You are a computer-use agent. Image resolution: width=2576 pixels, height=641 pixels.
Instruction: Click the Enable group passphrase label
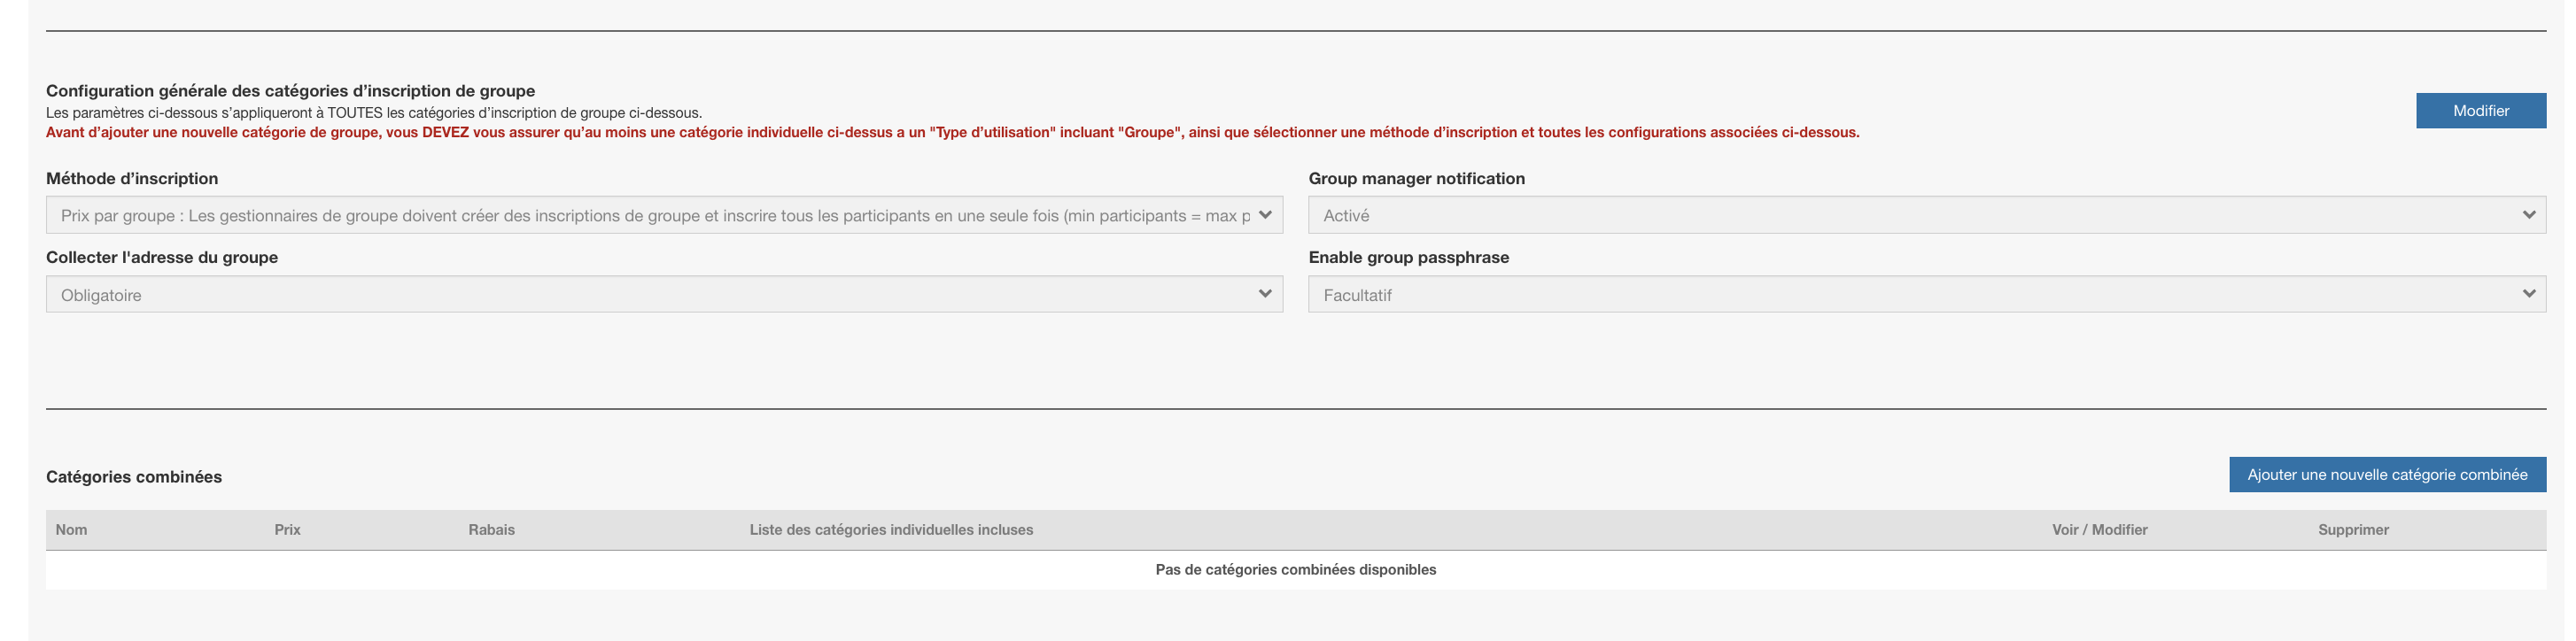pyautogui.click(x=1408, y=258)
